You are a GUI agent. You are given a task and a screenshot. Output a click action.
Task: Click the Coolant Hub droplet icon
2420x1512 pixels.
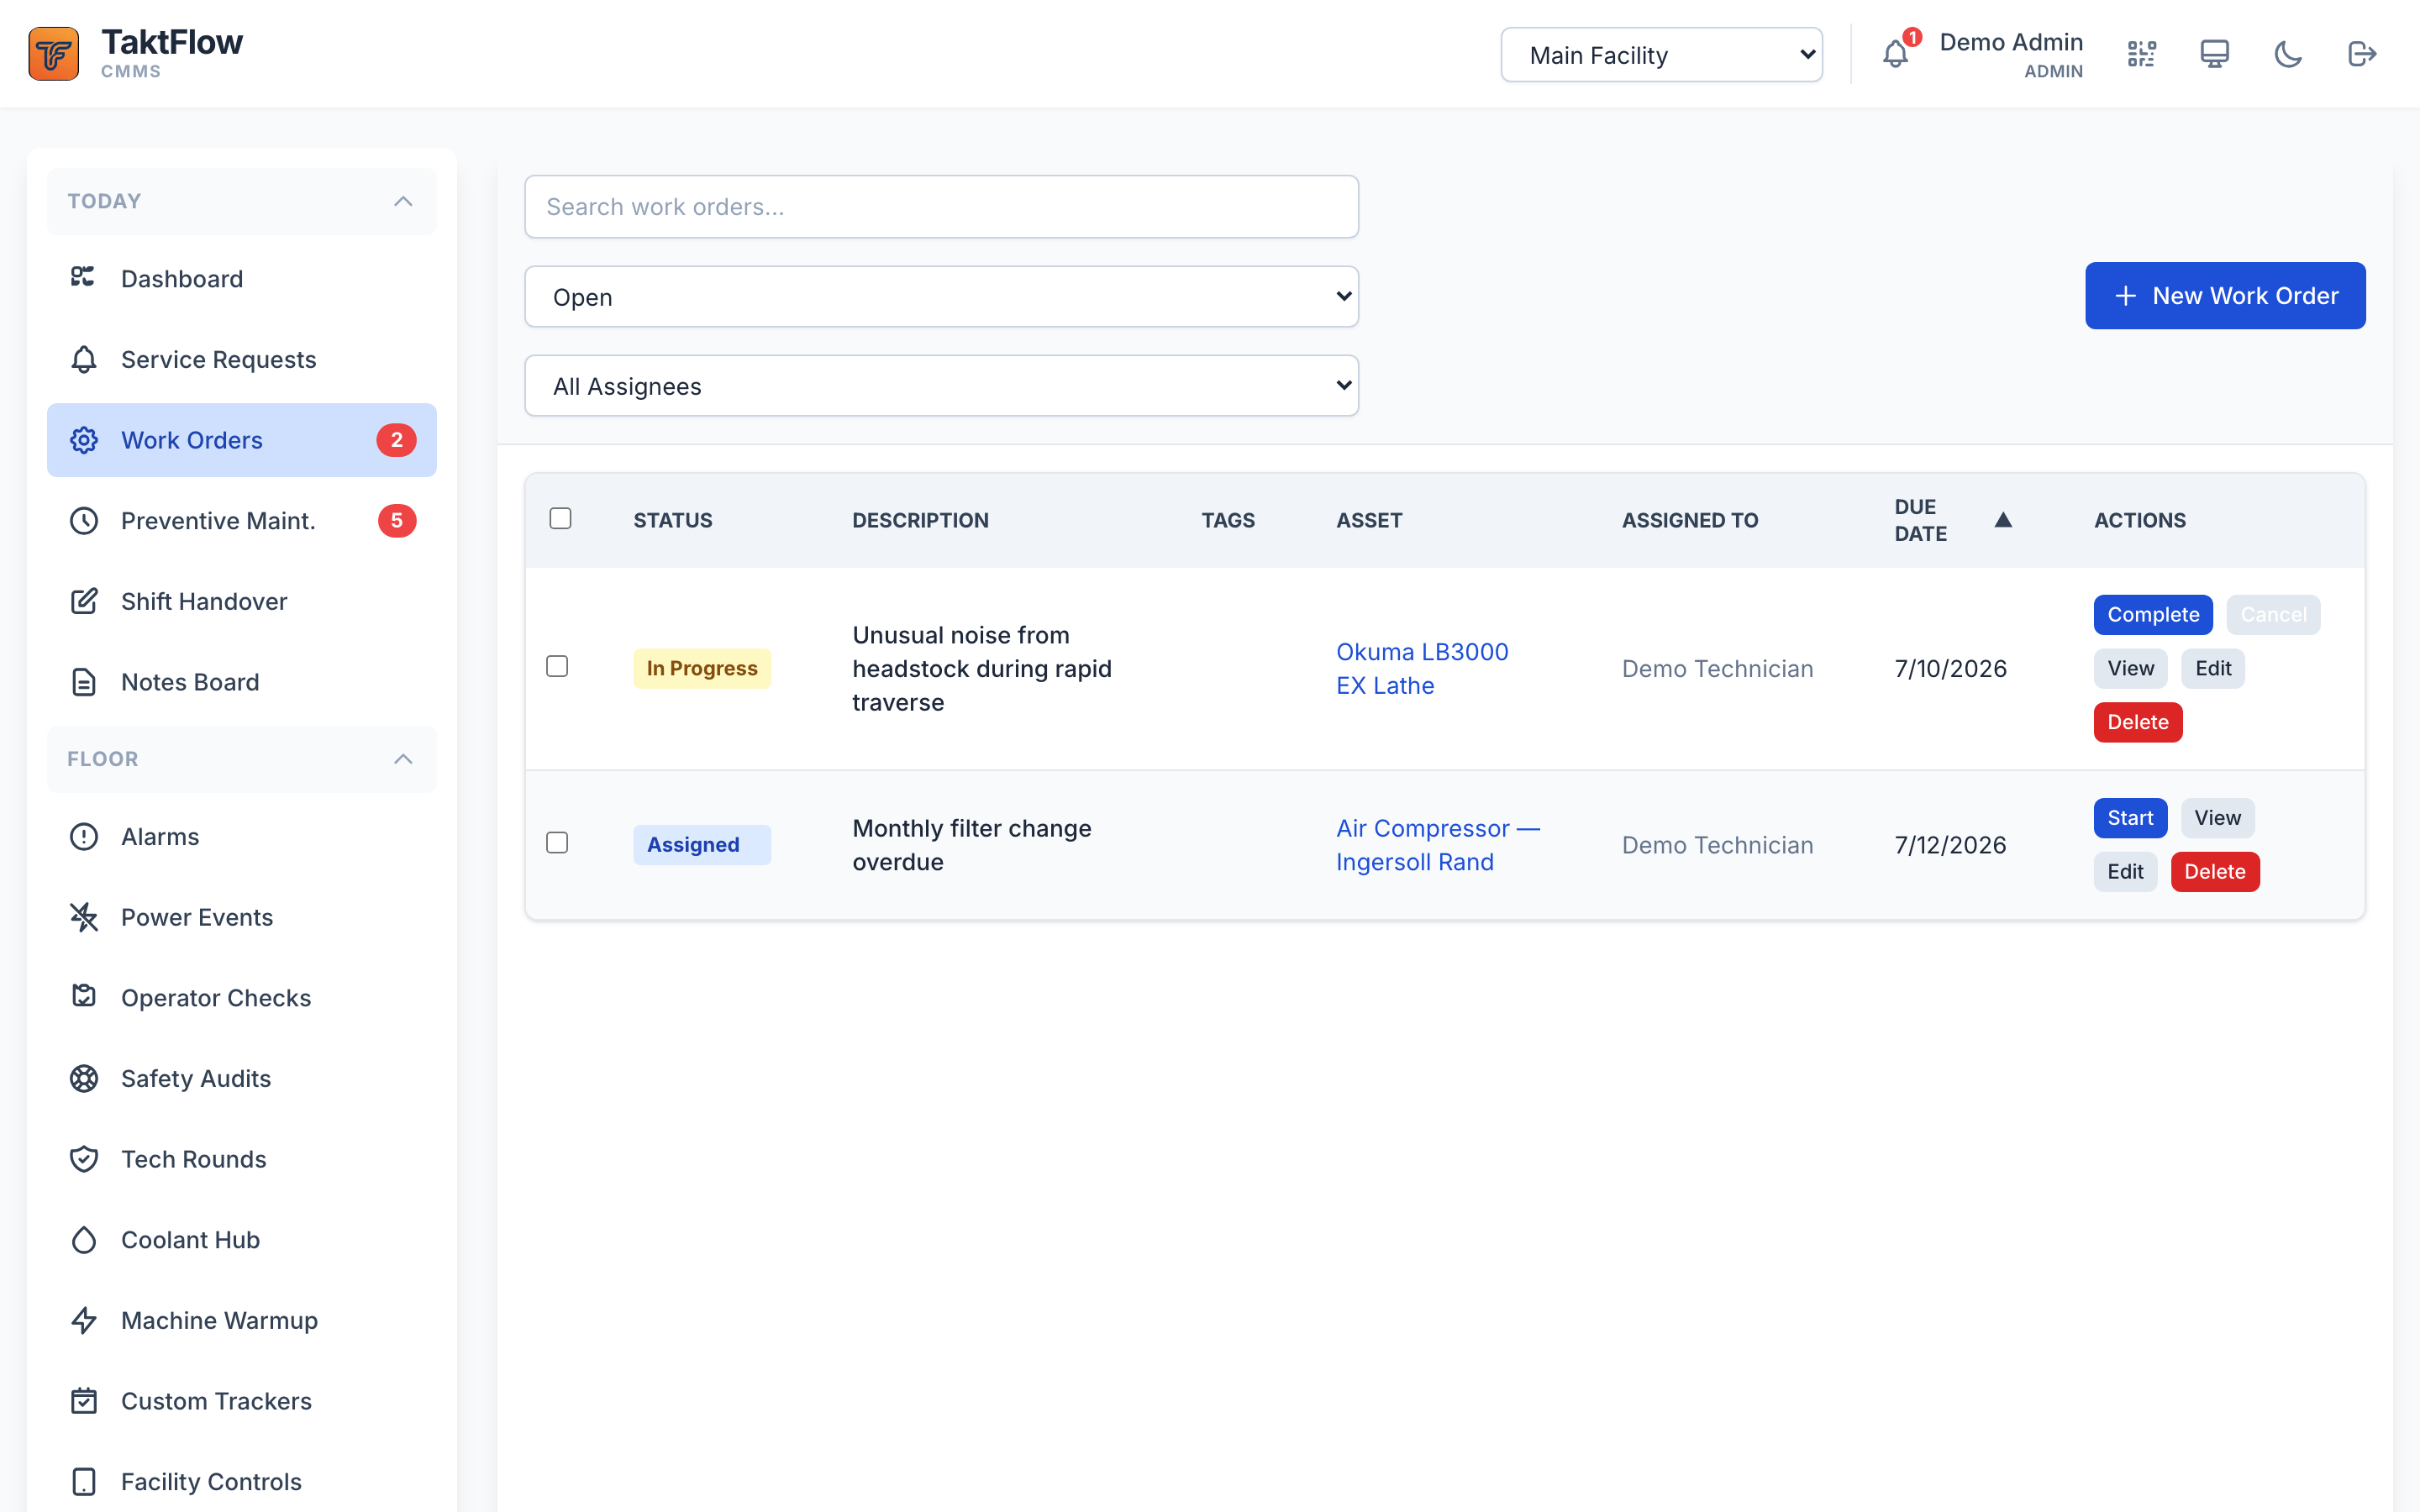[84, 1240]
